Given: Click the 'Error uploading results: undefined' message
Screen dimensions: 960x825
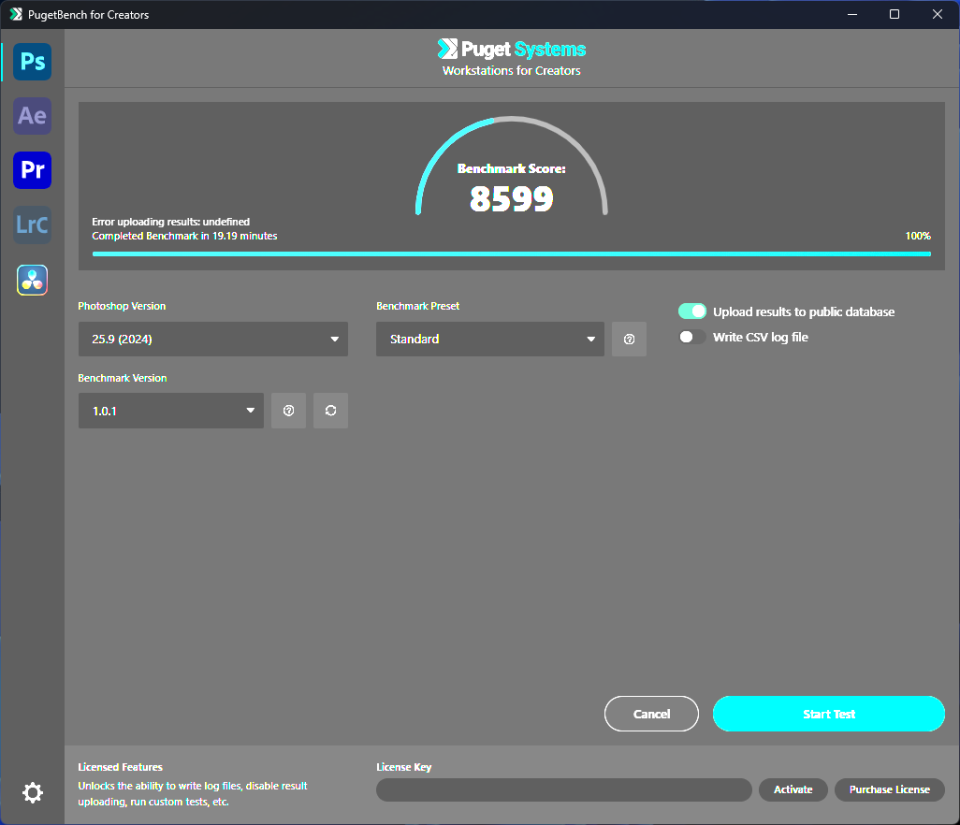Looking at the screenshot, I should point(171,222).
